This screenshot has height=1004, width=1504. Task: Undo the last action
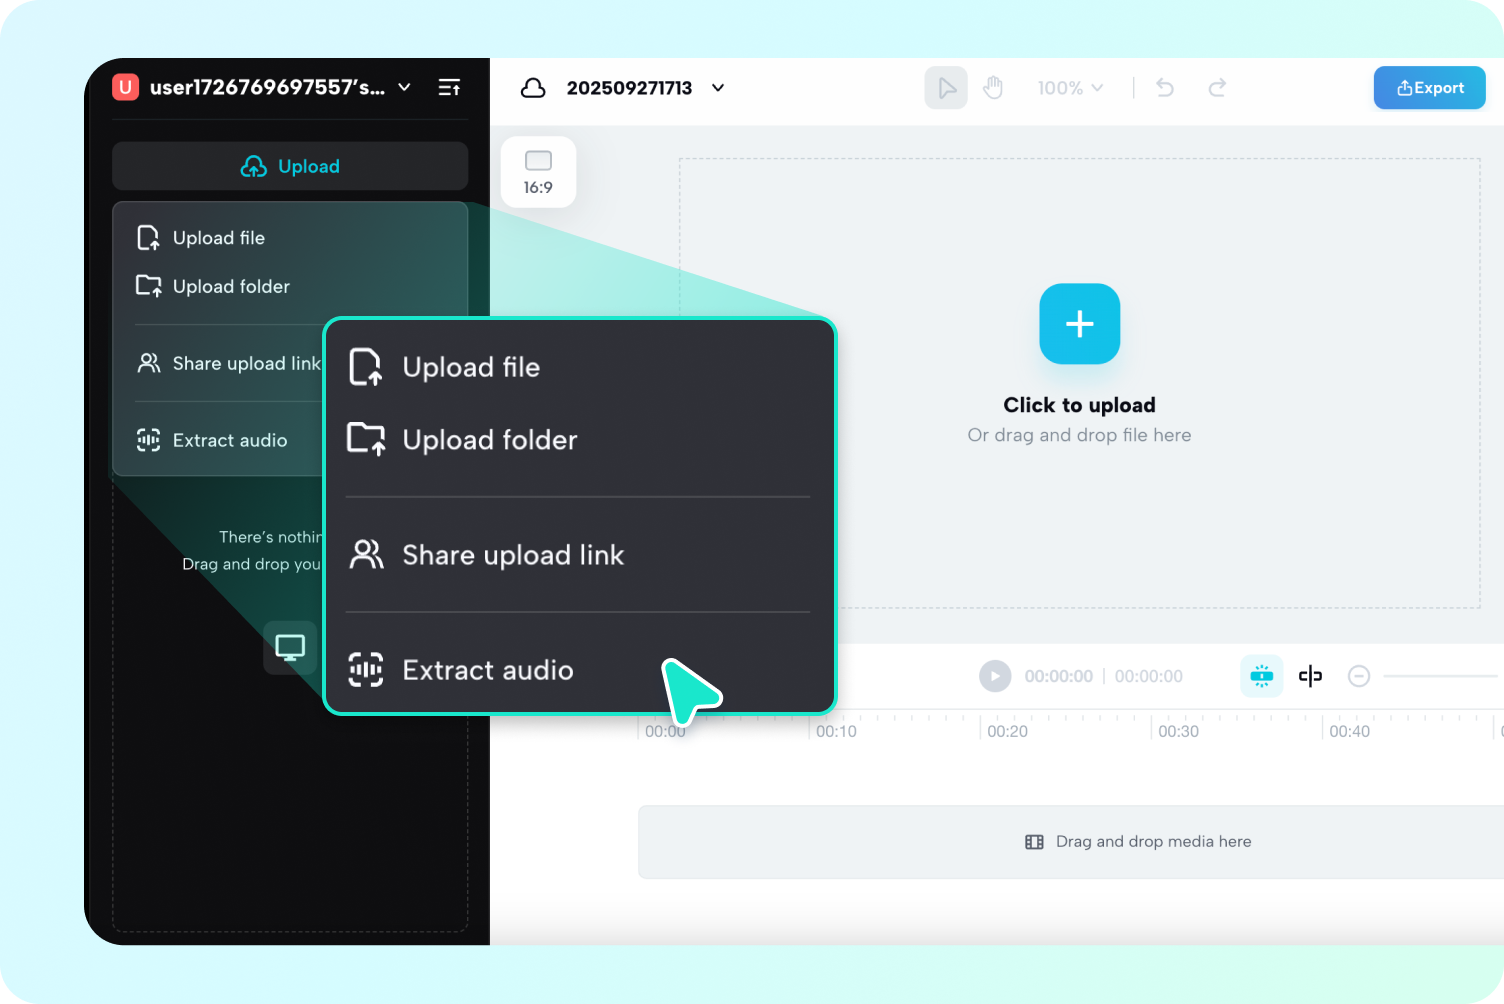(1165, 88)
